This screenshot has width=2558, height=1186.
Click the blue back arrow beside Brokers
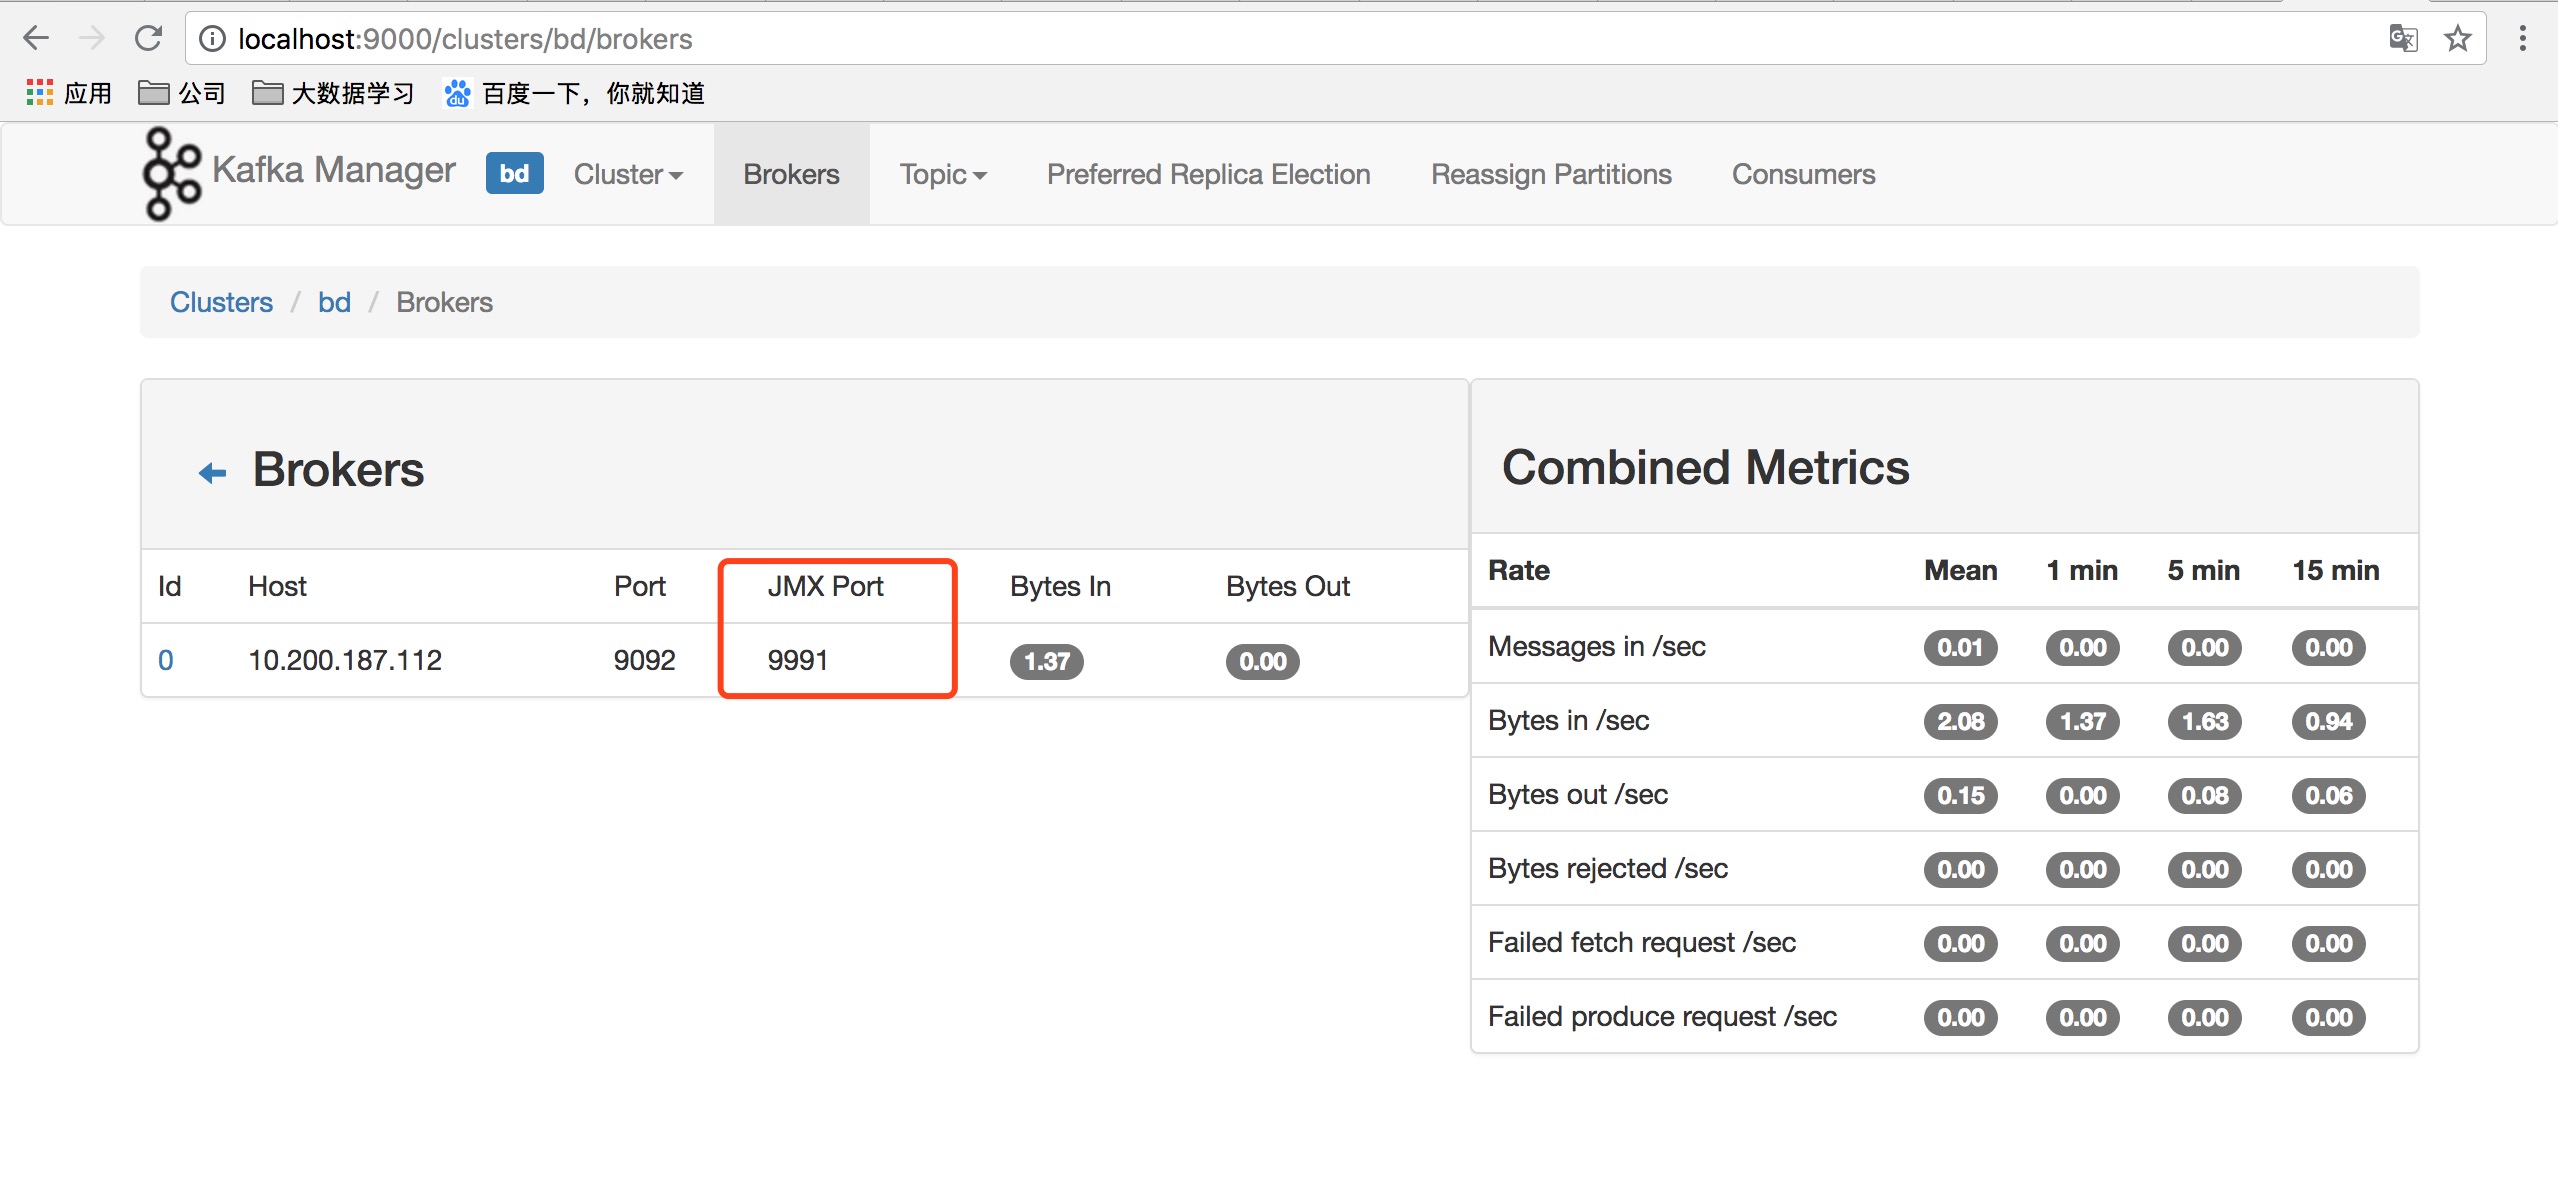pos(212,472)
